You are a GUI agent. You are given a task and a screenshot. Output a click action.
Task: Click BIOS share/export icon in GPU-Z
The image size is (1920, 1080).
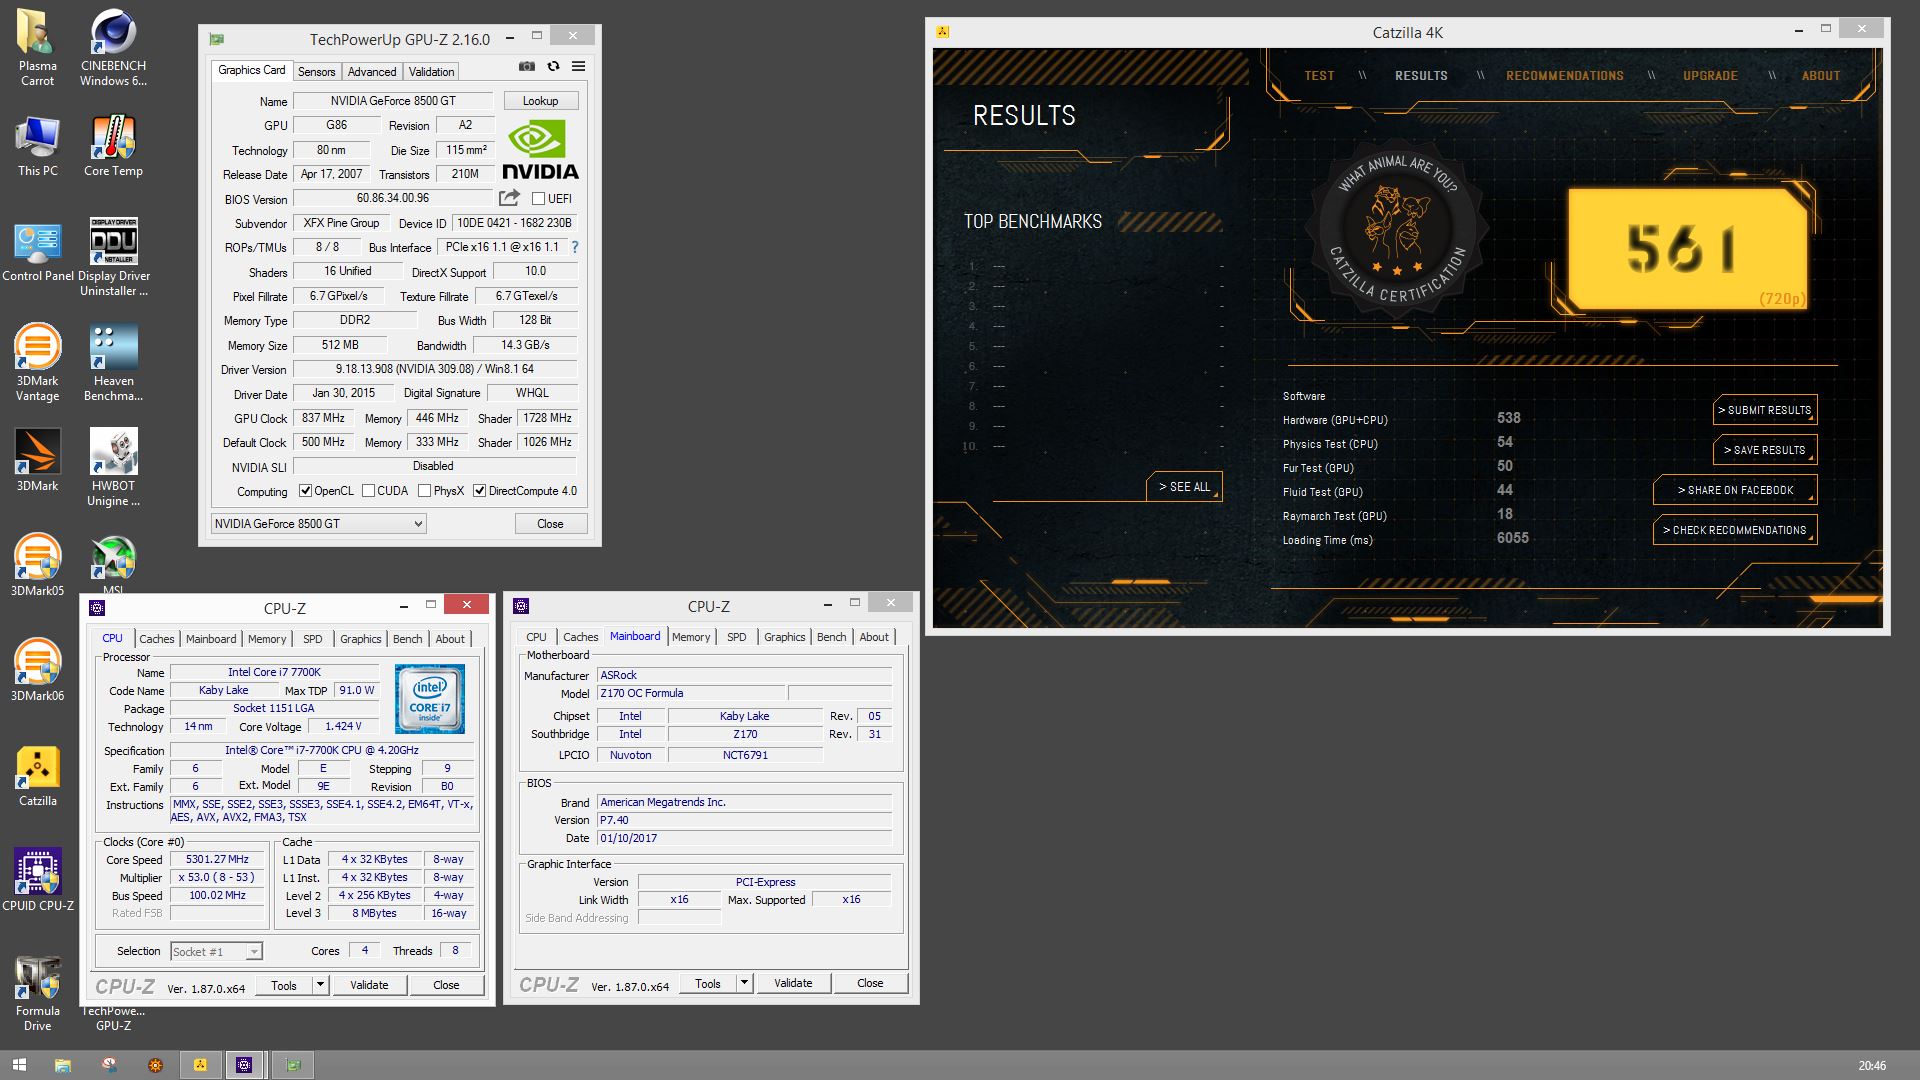(x=510, y=198)
